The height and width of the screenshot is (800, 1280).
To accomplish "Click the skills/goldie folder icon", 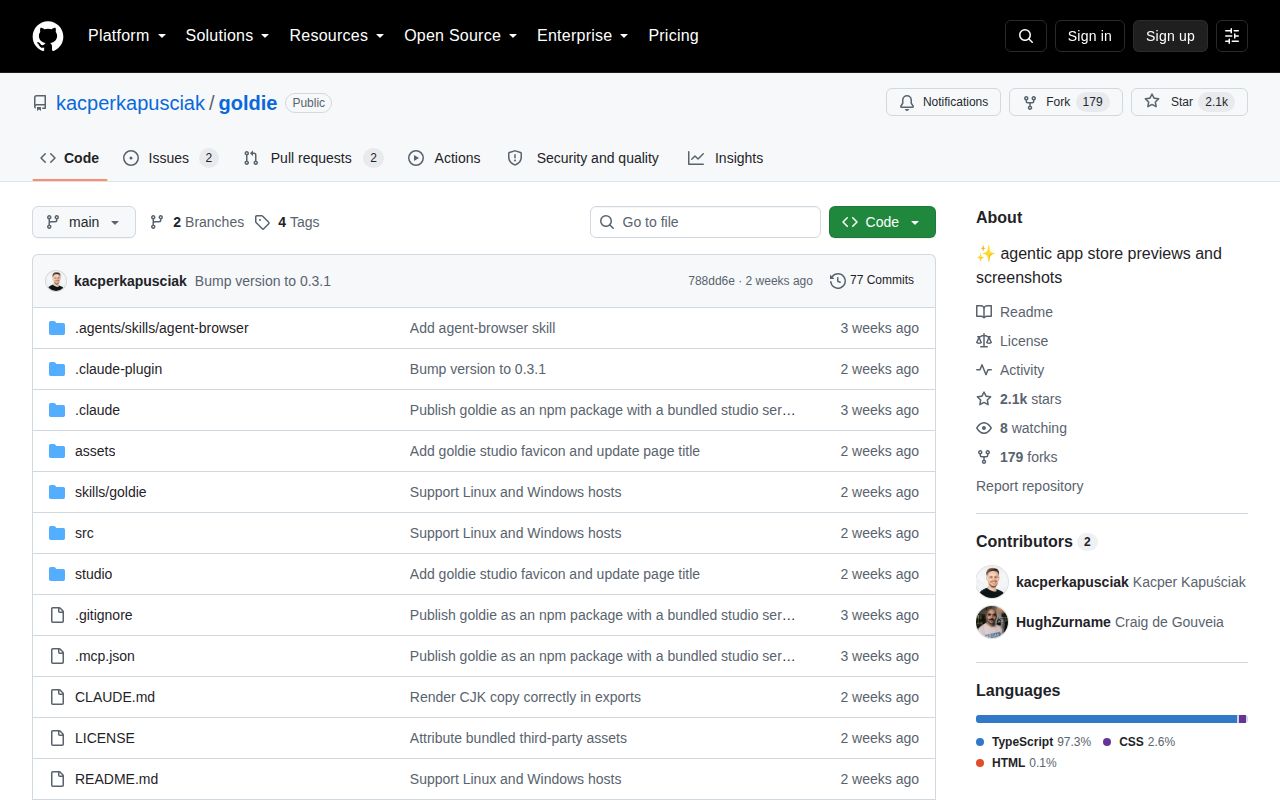I will click(x=57, y=492).
